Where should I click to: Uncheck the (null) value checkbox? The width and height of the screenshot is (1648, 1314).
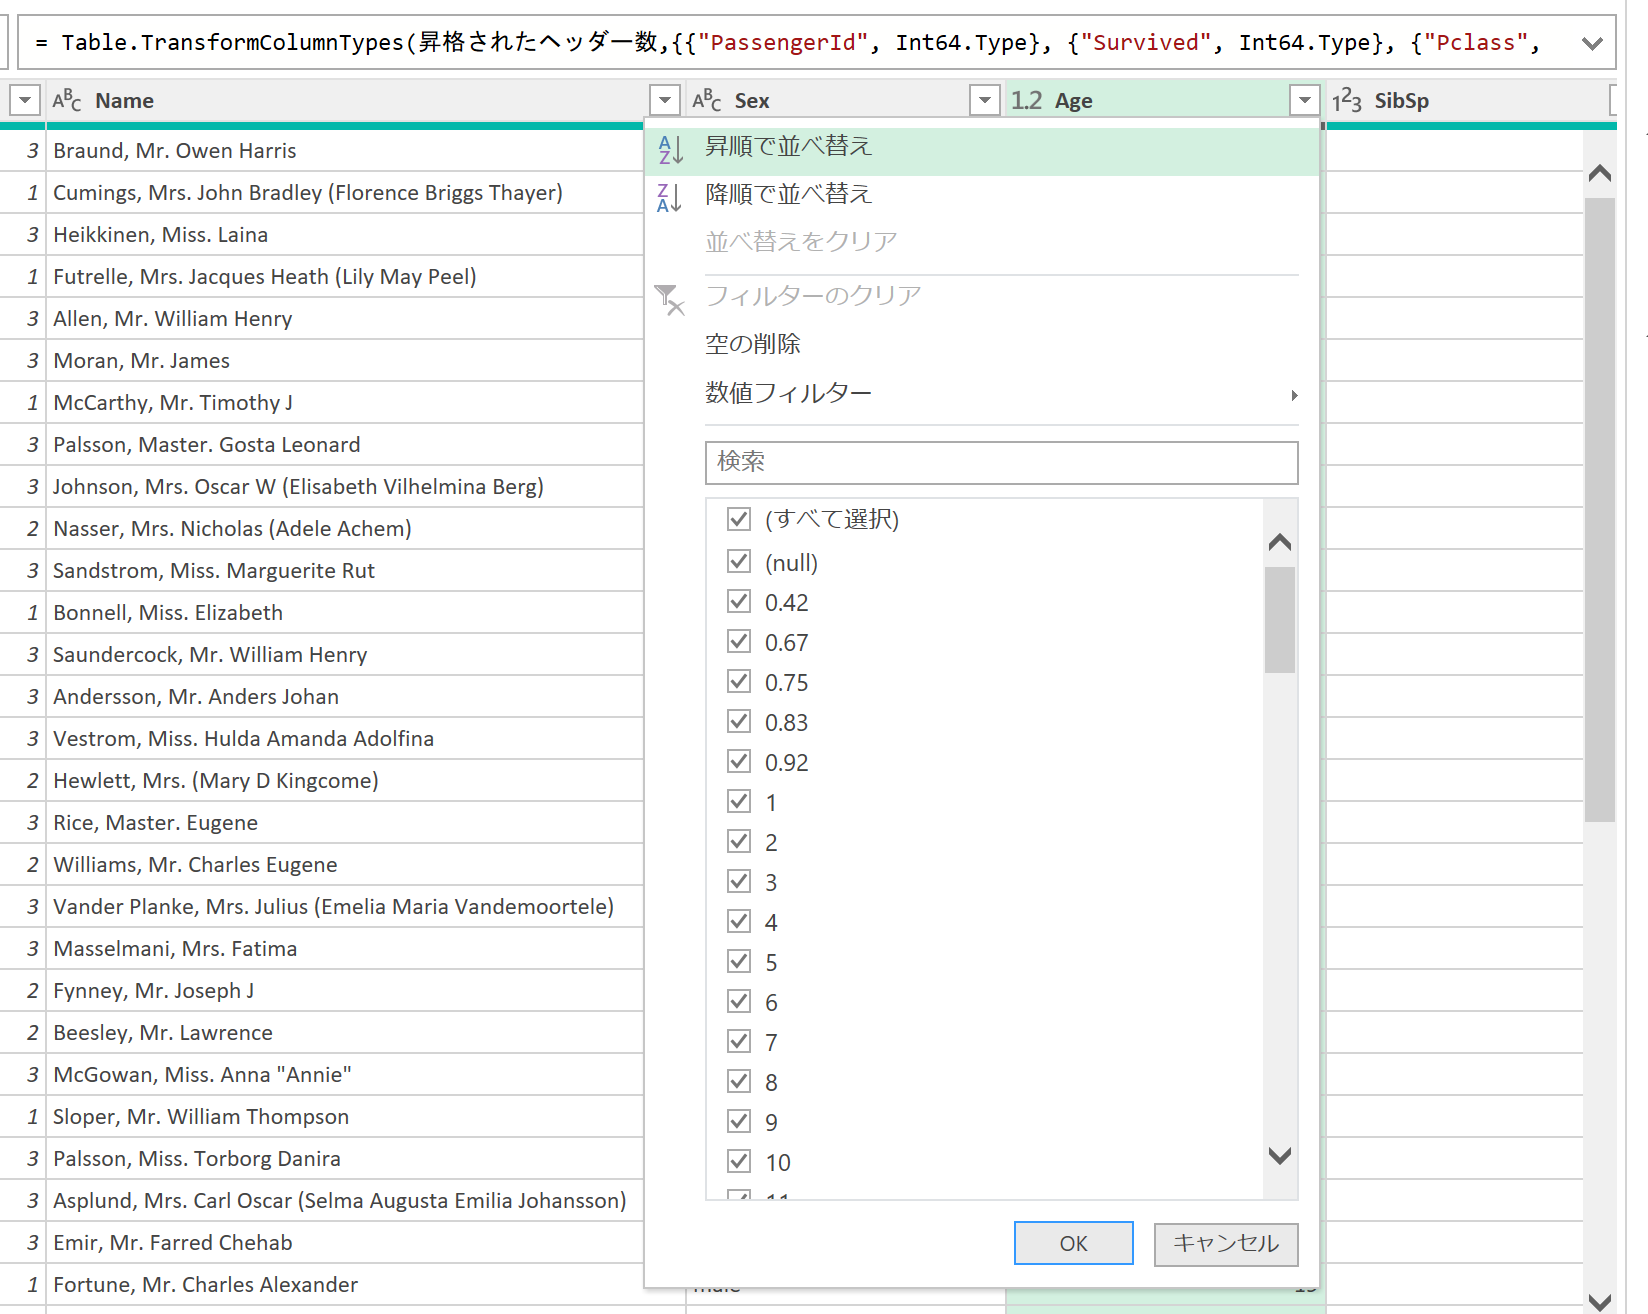click(x=739, y=561)
